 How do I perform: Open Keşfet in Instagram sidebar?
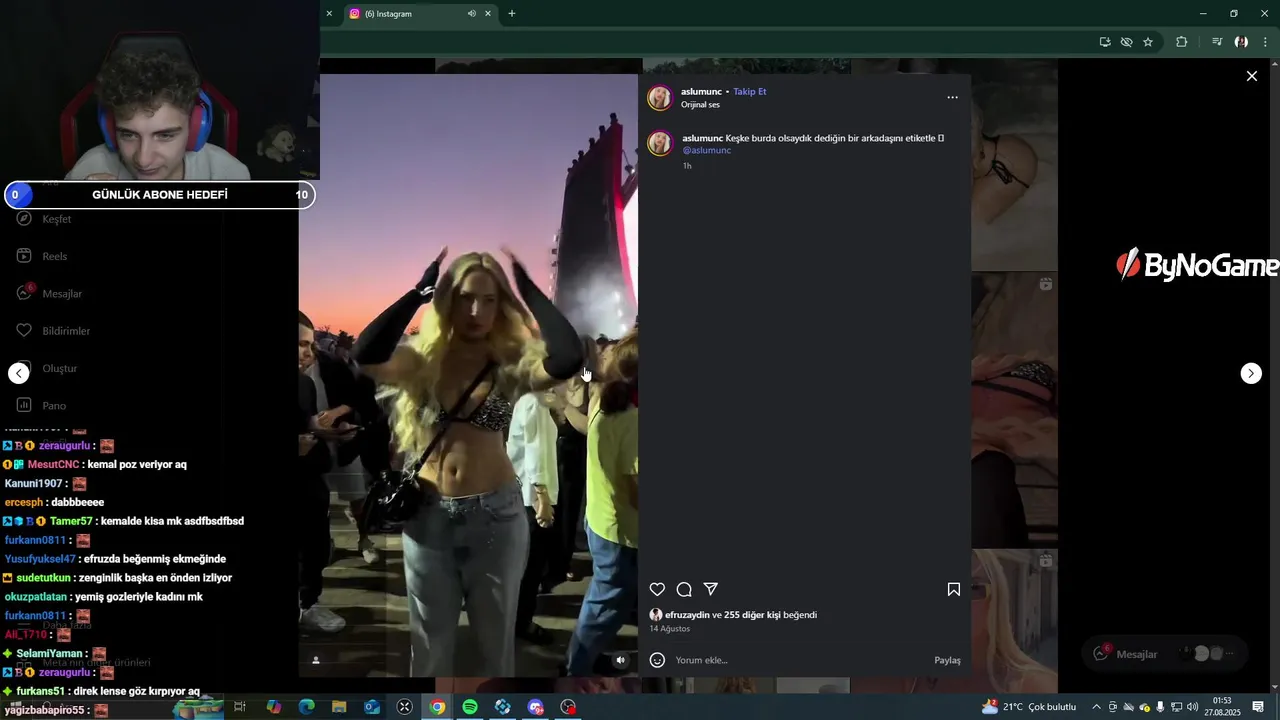click(x=45, y=219)
